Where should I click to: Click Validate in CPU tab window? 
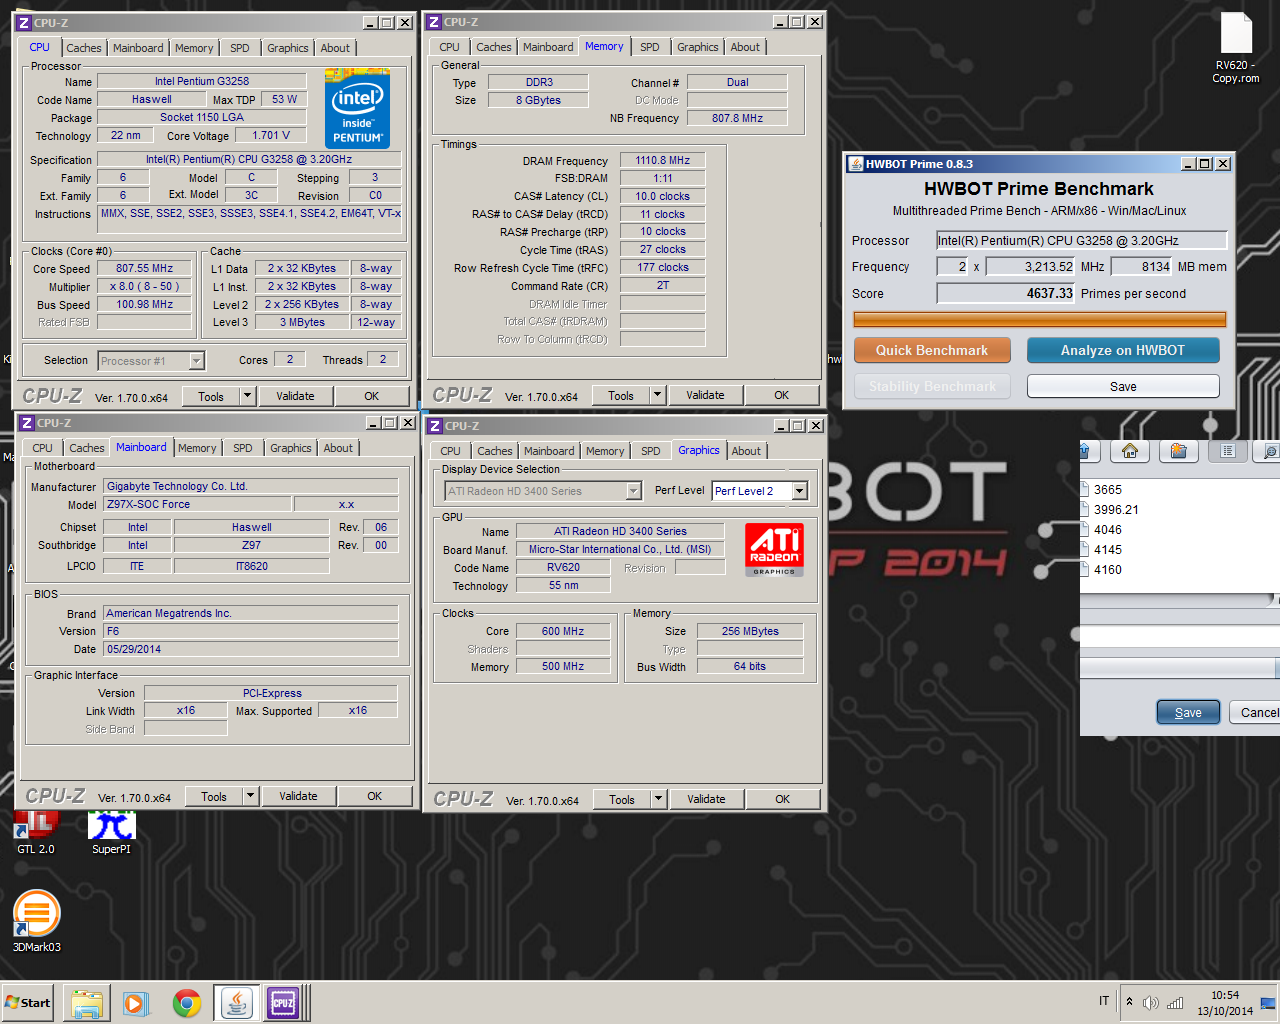[x=295, y=396]
